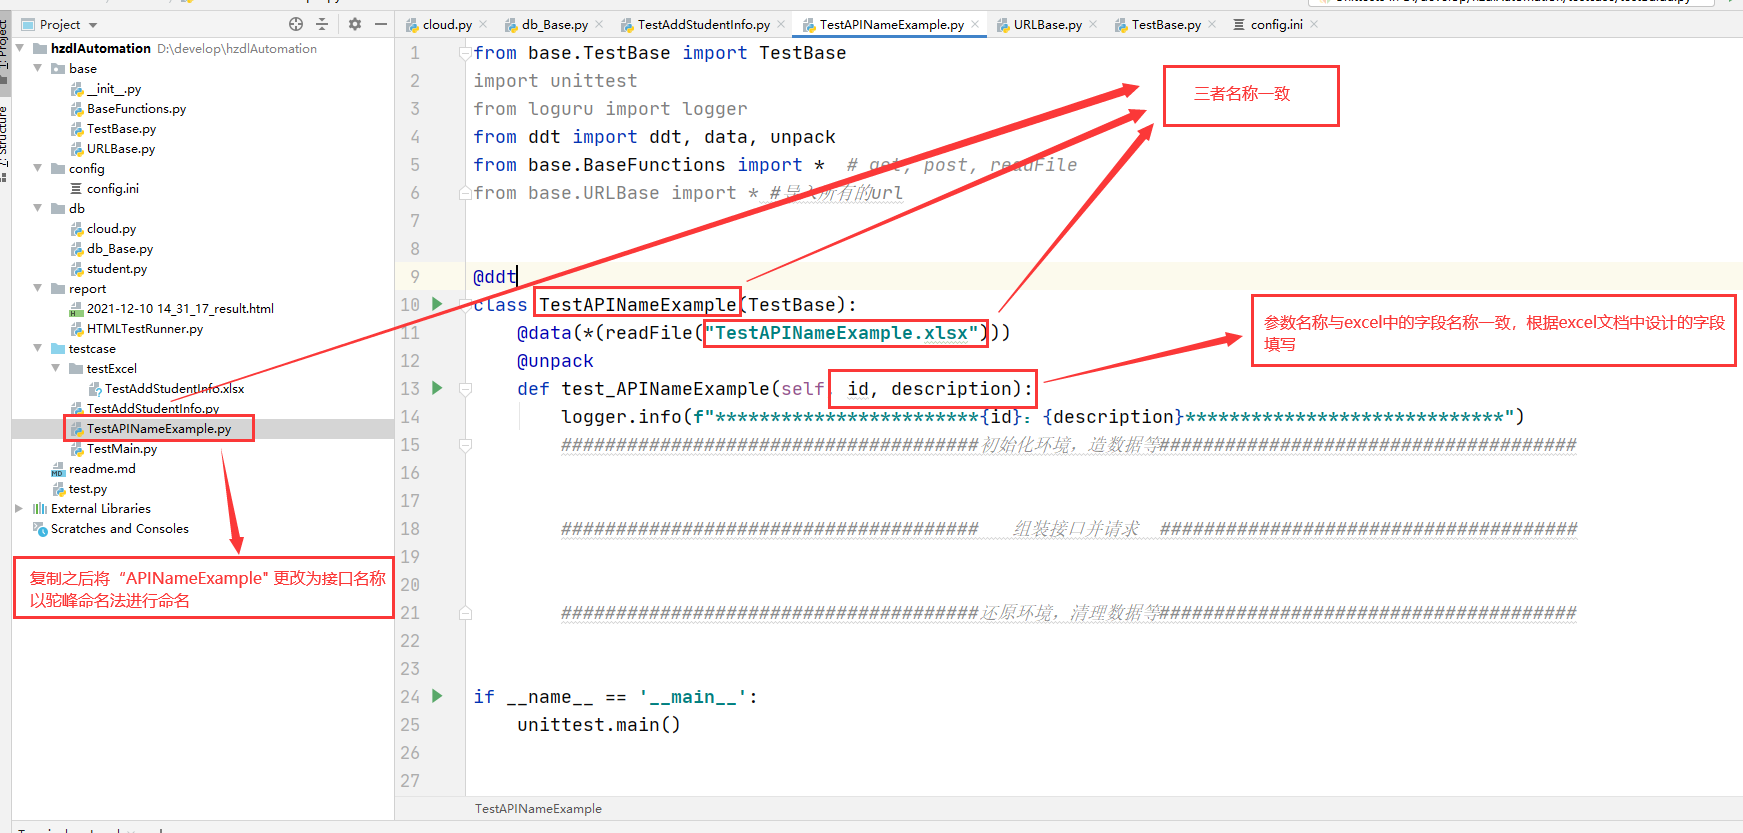Select TestAPINameExample.py in project tree
Viewport: 1743px width, 833px height.
click(x=159, y=429)
